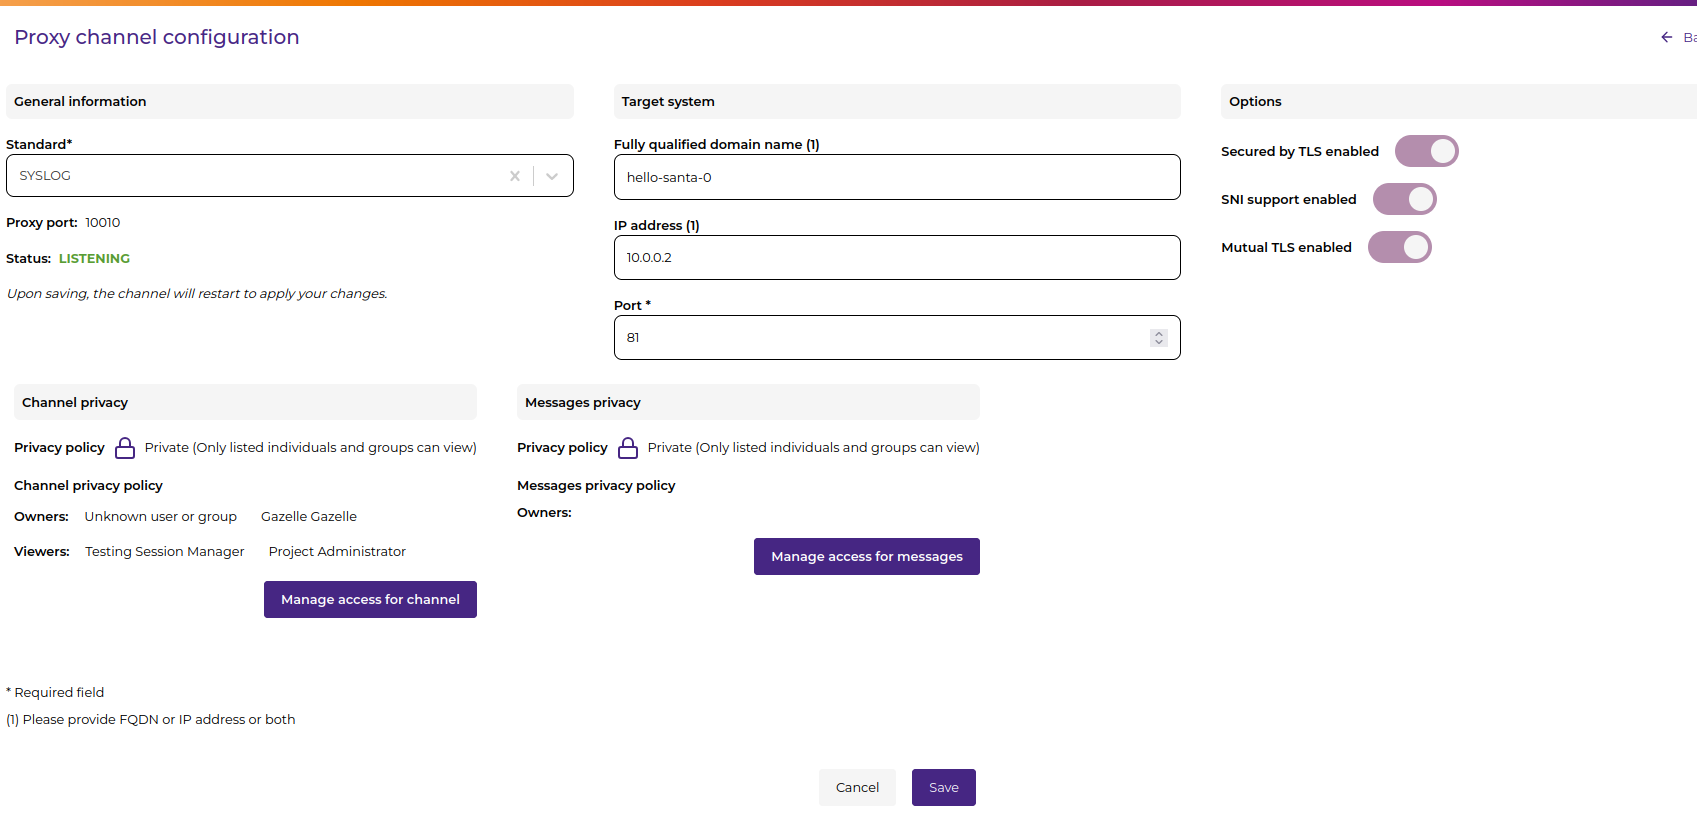
Task: Open the Standard dropdown chevron
Action: click(x=552, y=176)
